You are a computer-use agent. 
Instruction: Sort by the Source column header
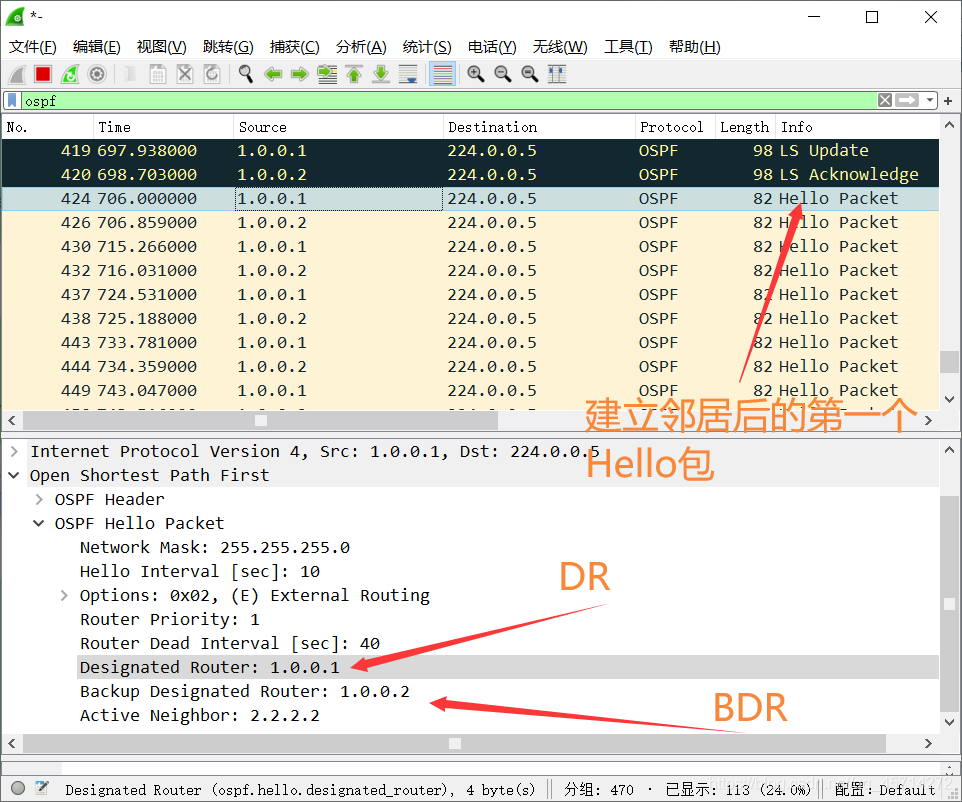[x=338, y=127]
